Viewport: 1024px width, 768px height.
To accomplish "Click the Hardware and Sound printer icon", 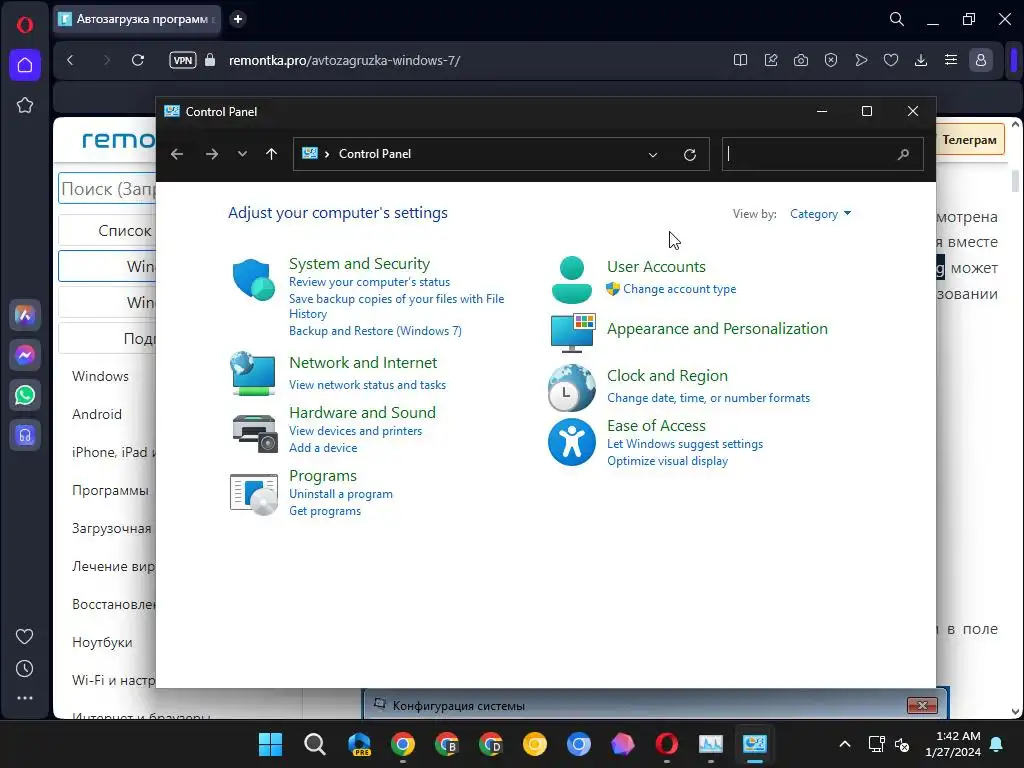I will (x=254, y=433).
